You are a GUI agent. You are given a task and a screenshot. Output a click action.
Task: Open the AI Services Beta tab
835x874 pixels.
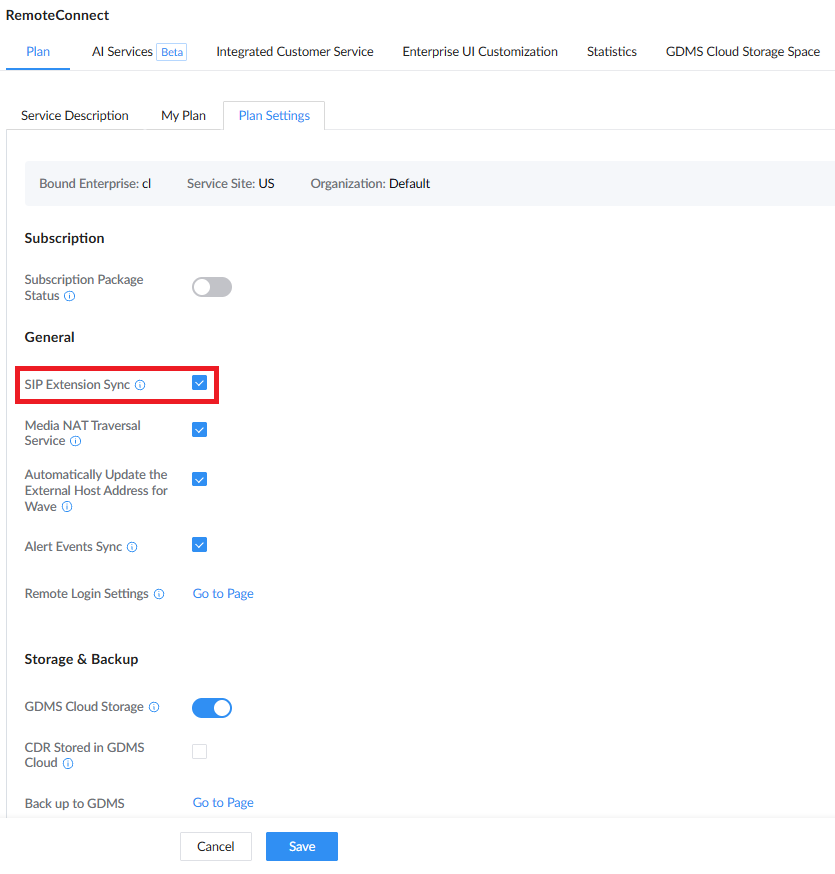(139, 52)
